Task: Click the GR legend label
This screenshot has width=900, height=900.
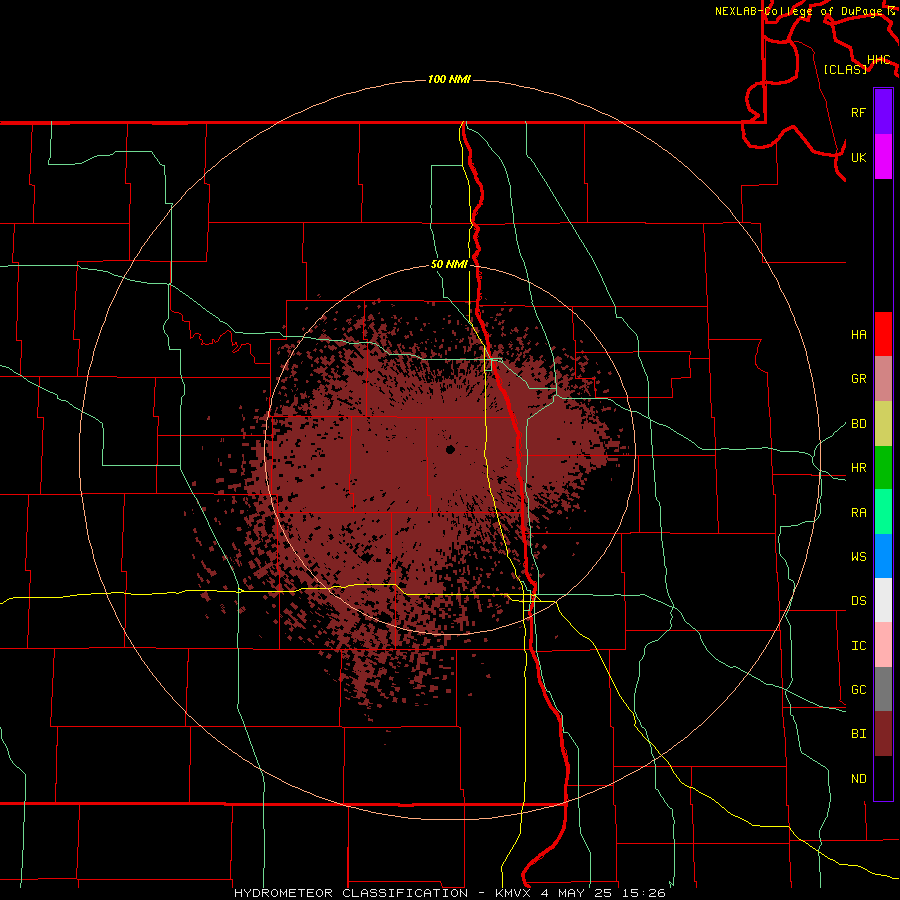Action: (x=858, y=379)
